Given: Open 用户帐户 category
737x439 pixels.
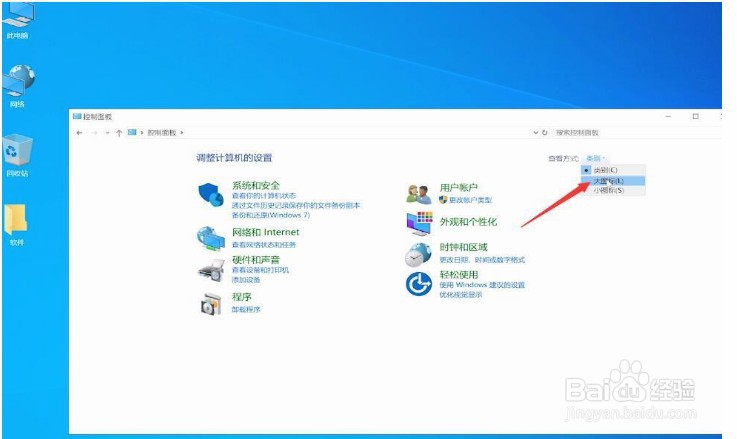Looking at the screenshot, I should 459,188.
